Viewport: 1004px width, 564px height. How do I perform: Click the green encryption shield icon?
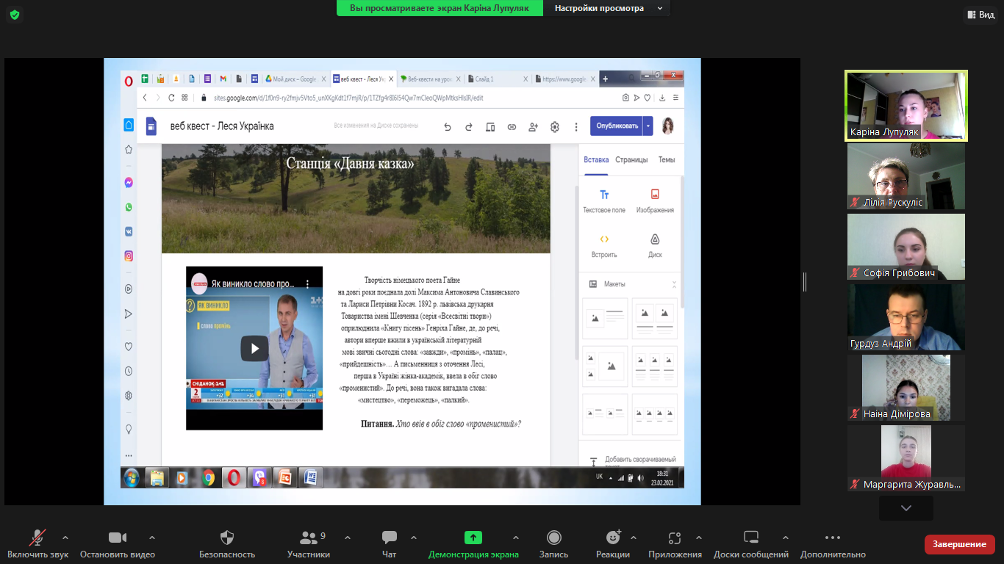(x=14, y=15)
